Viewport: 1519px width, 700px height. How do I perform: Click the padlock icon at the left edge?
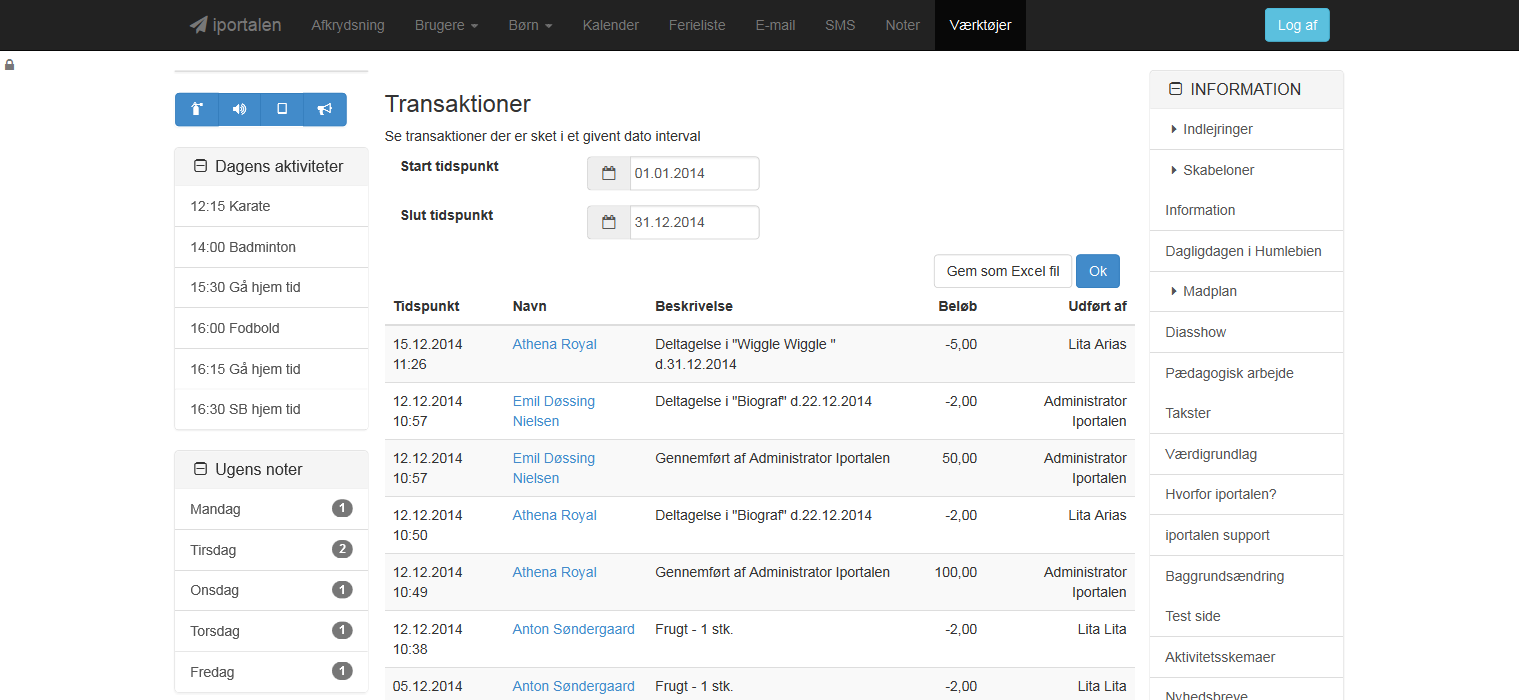click(9, 65)
